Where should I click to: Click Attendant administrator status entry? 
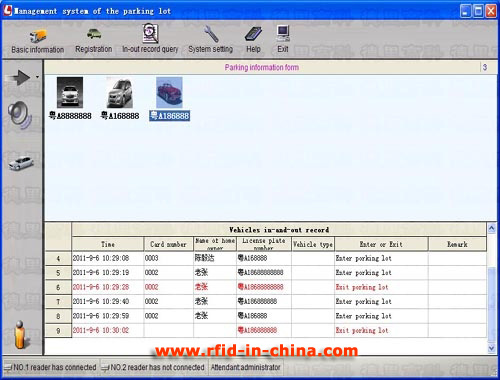(246, 367)
